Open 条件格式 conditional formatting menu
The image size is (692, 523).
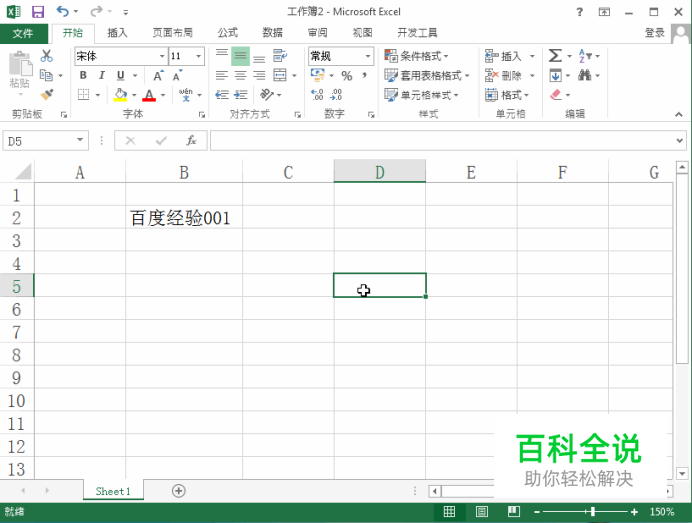click(417, 56)
